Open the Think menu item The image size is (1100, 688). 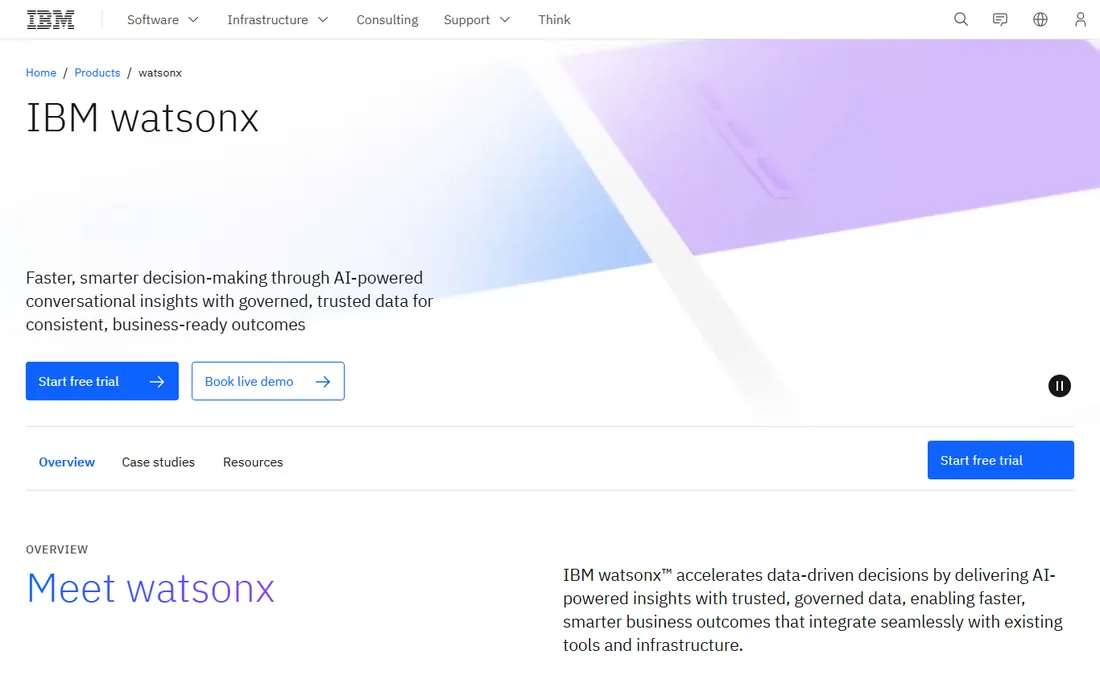click(x=554, y=20)
